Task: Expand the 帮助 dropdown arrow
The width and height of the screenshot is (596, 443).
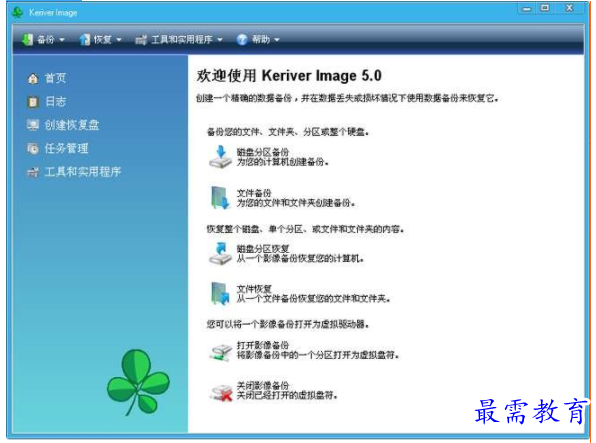Action: [276, 40]
